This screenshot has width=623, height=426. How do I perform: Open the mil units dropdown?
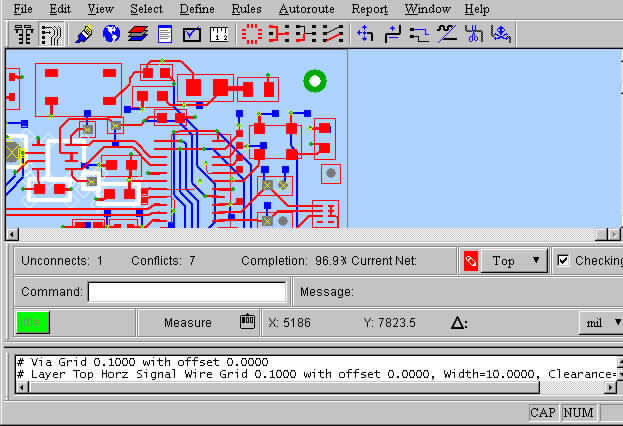pyautogui.click(x=601, y=323)
